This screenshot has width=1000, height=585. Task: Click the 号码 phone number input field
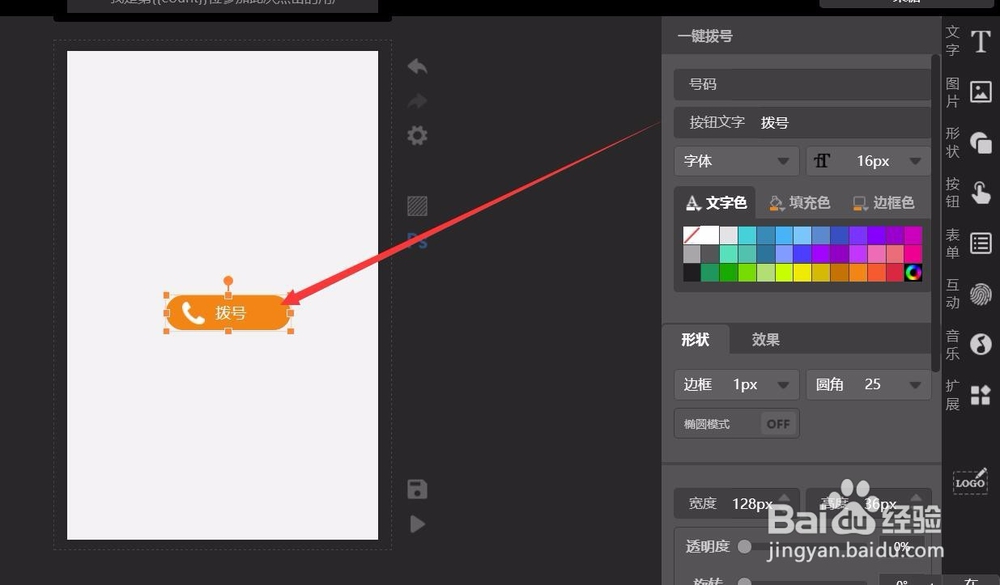800,83
